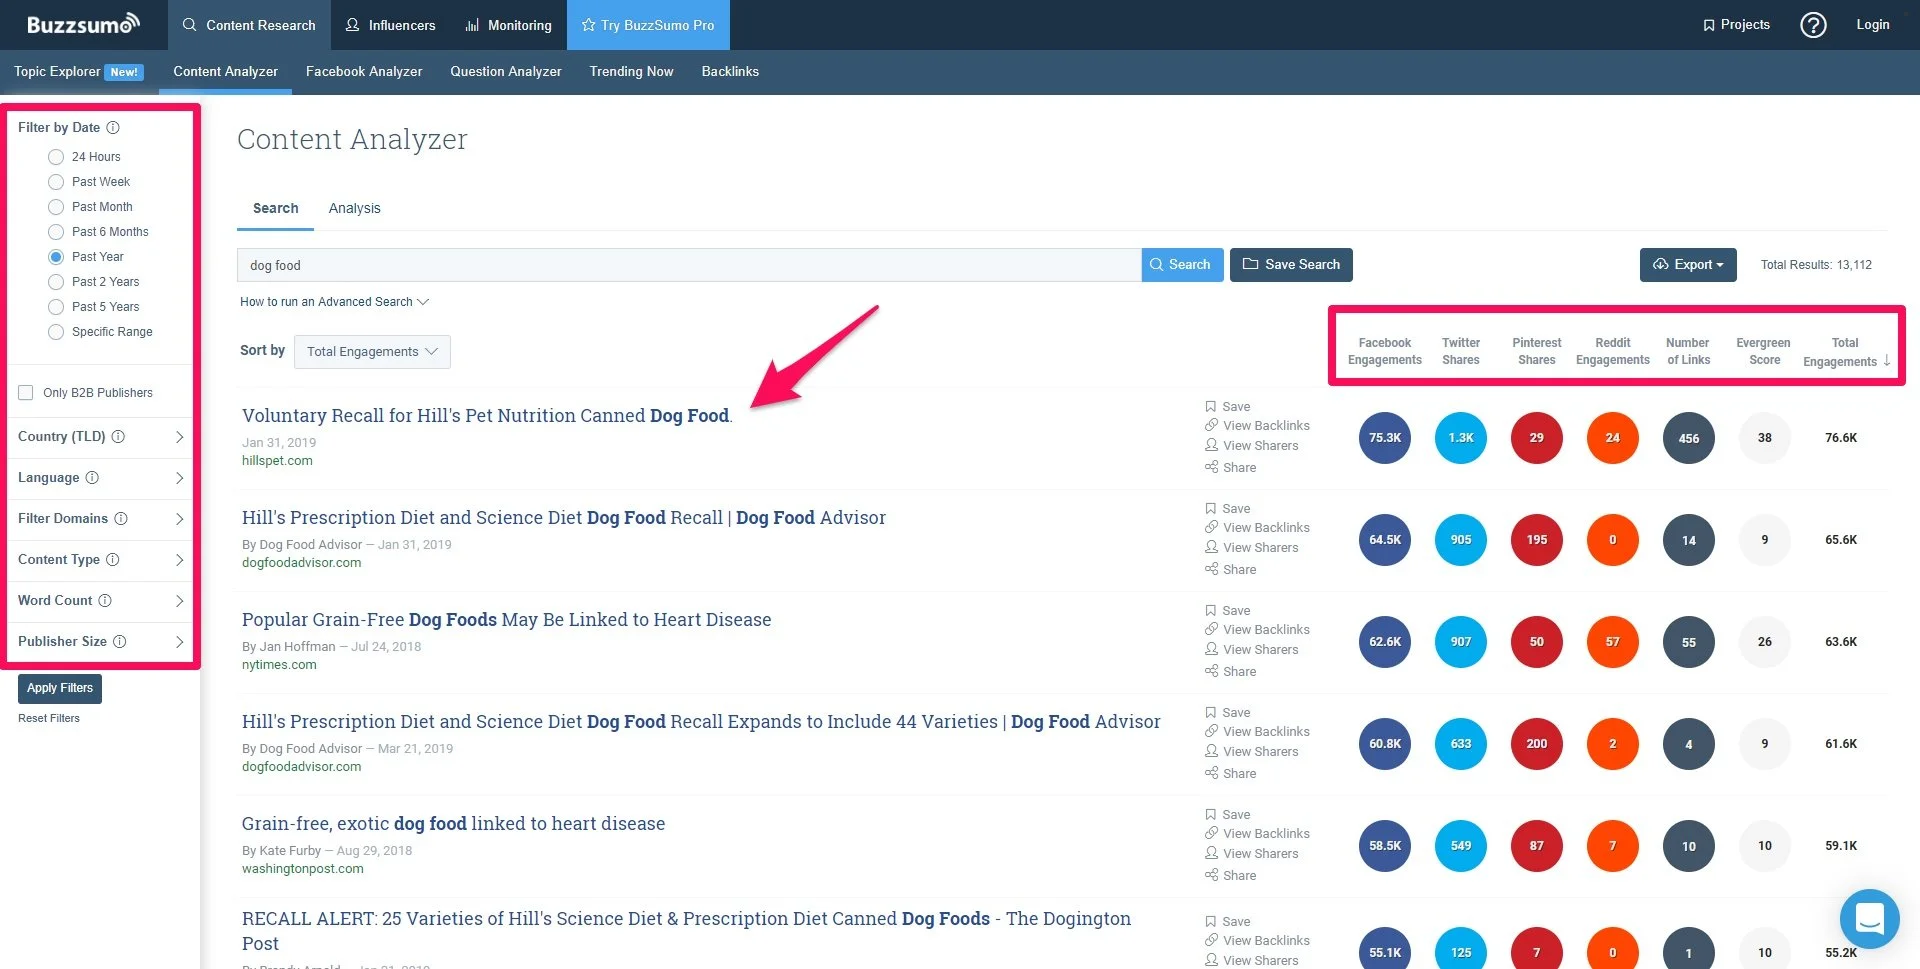Click the sort arrow beside Total Engagements header
1920x969 pixels.
pos(1887,361)
